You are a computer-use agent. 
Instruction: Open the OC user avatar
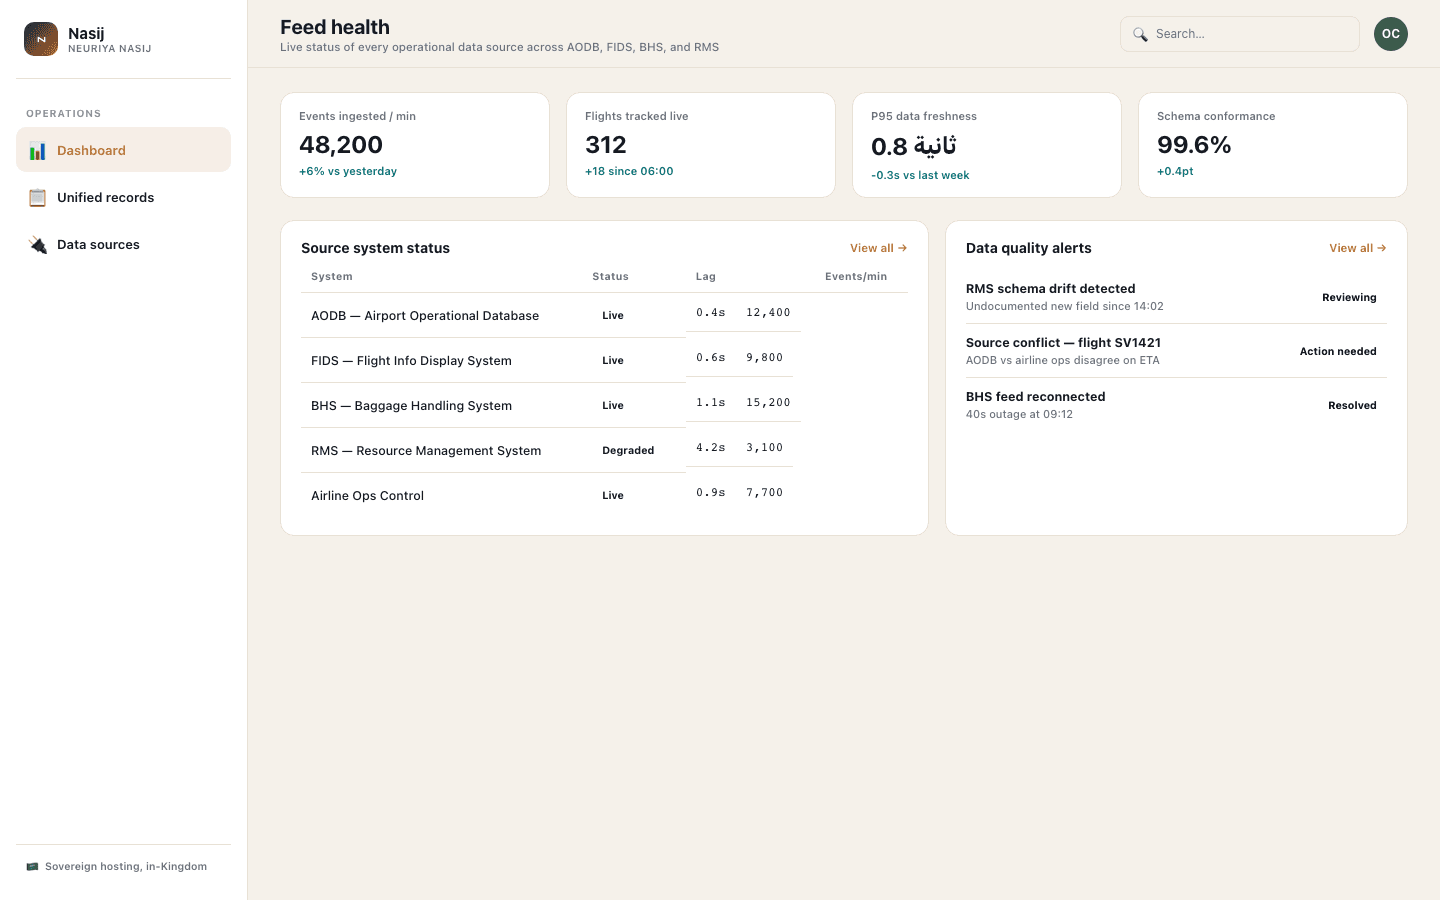click(x=1390, y=34)
